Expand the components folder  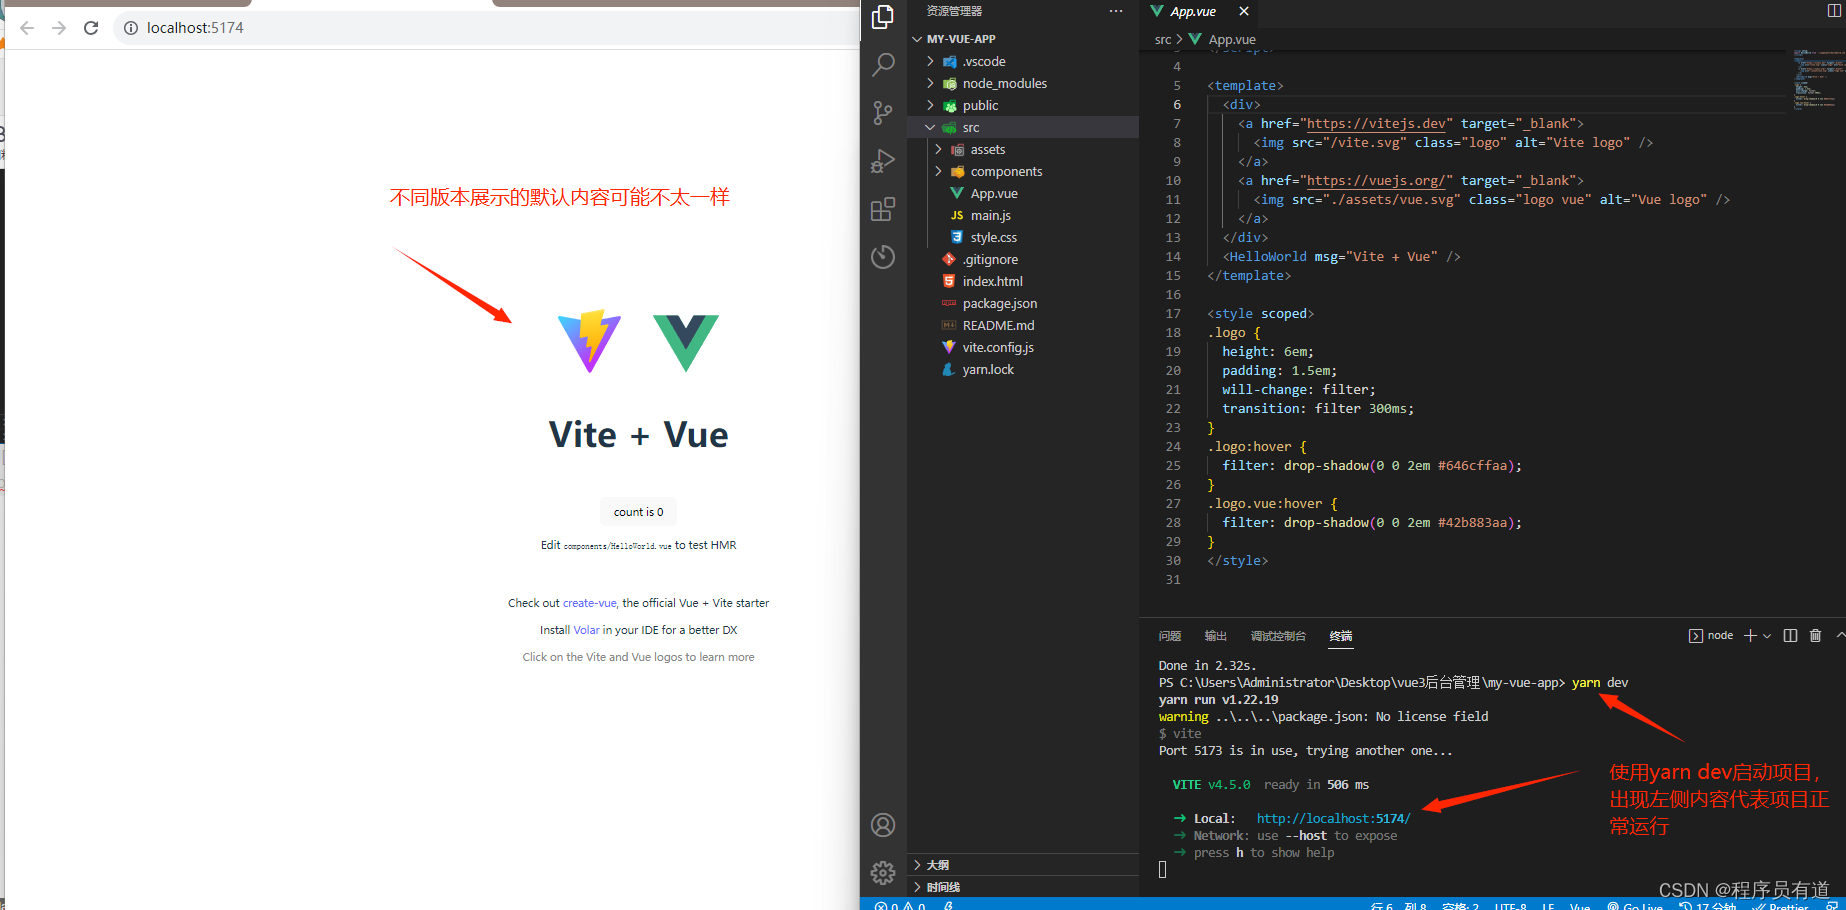coord(938,171)
